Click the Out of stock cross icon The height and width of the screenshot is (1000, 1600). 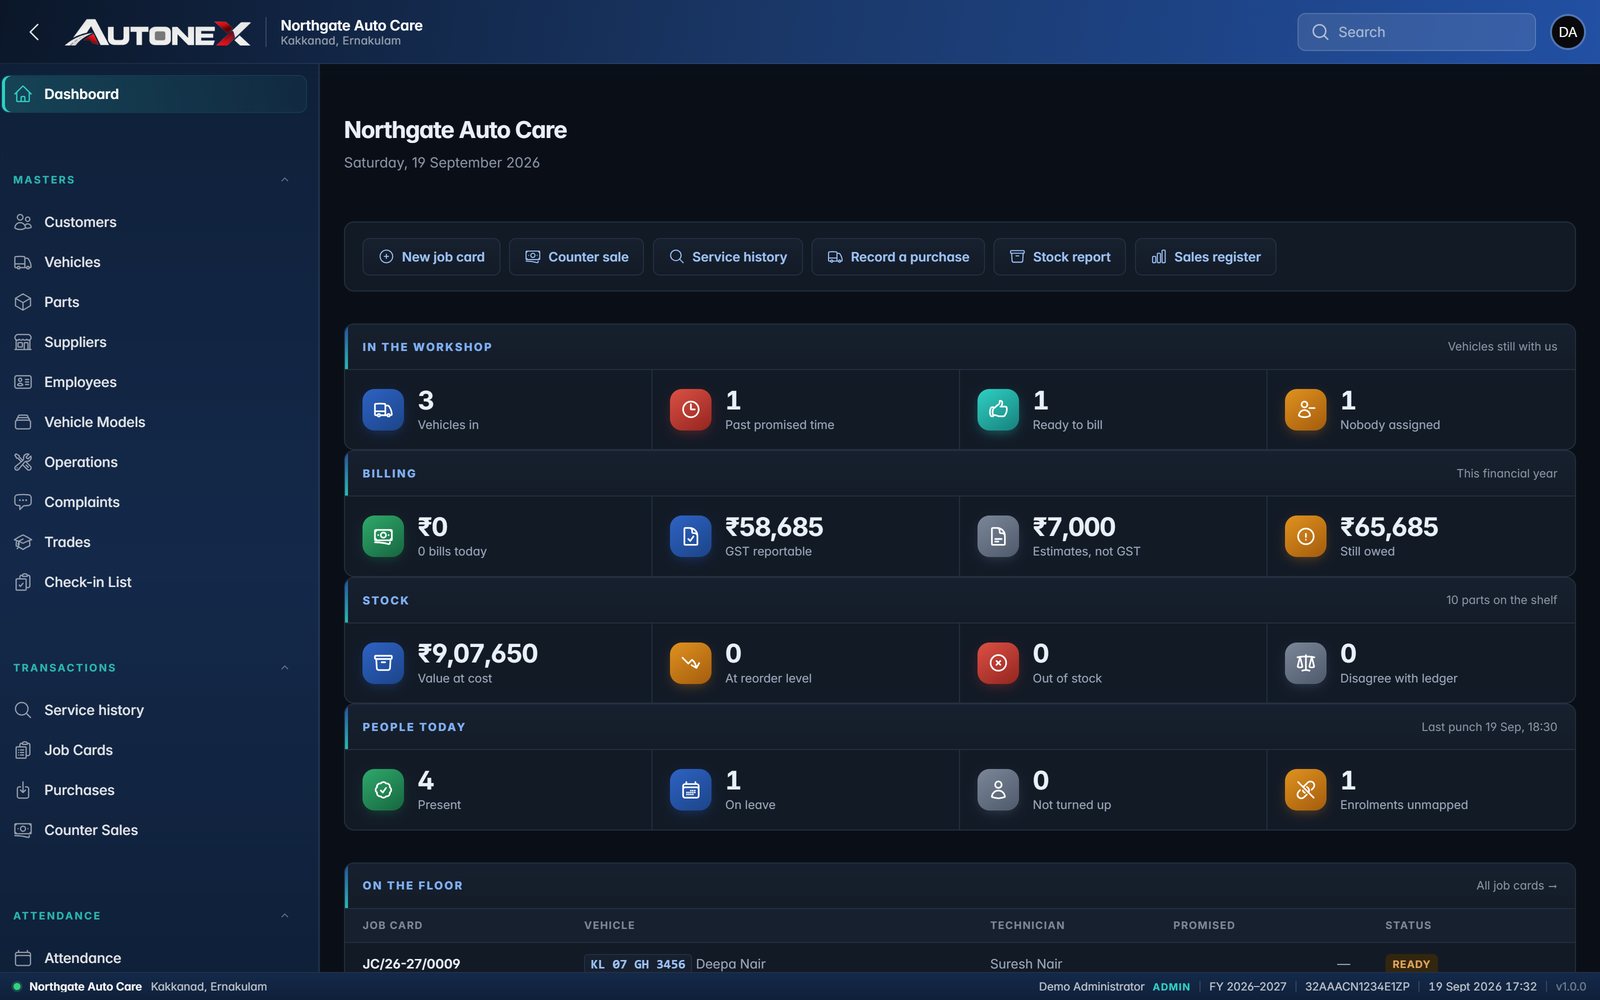998,663
